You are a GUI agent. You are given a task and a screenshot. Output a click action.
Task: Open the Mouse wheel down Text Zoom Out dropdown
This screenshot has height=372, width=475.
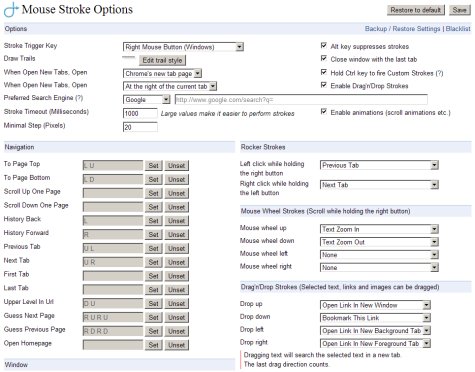point(379,242)
